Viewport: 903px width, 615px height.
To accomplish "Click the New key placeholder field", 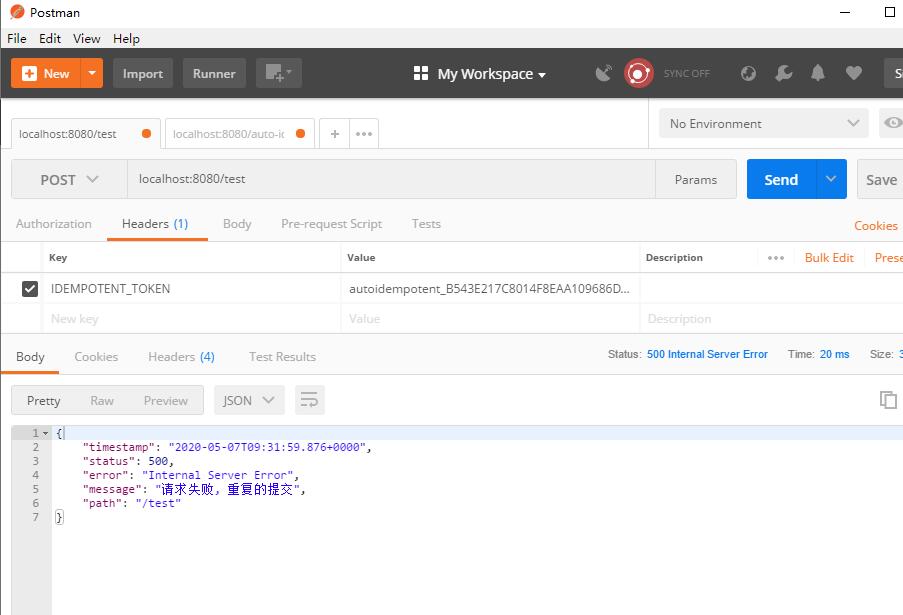I will point(191,318).
